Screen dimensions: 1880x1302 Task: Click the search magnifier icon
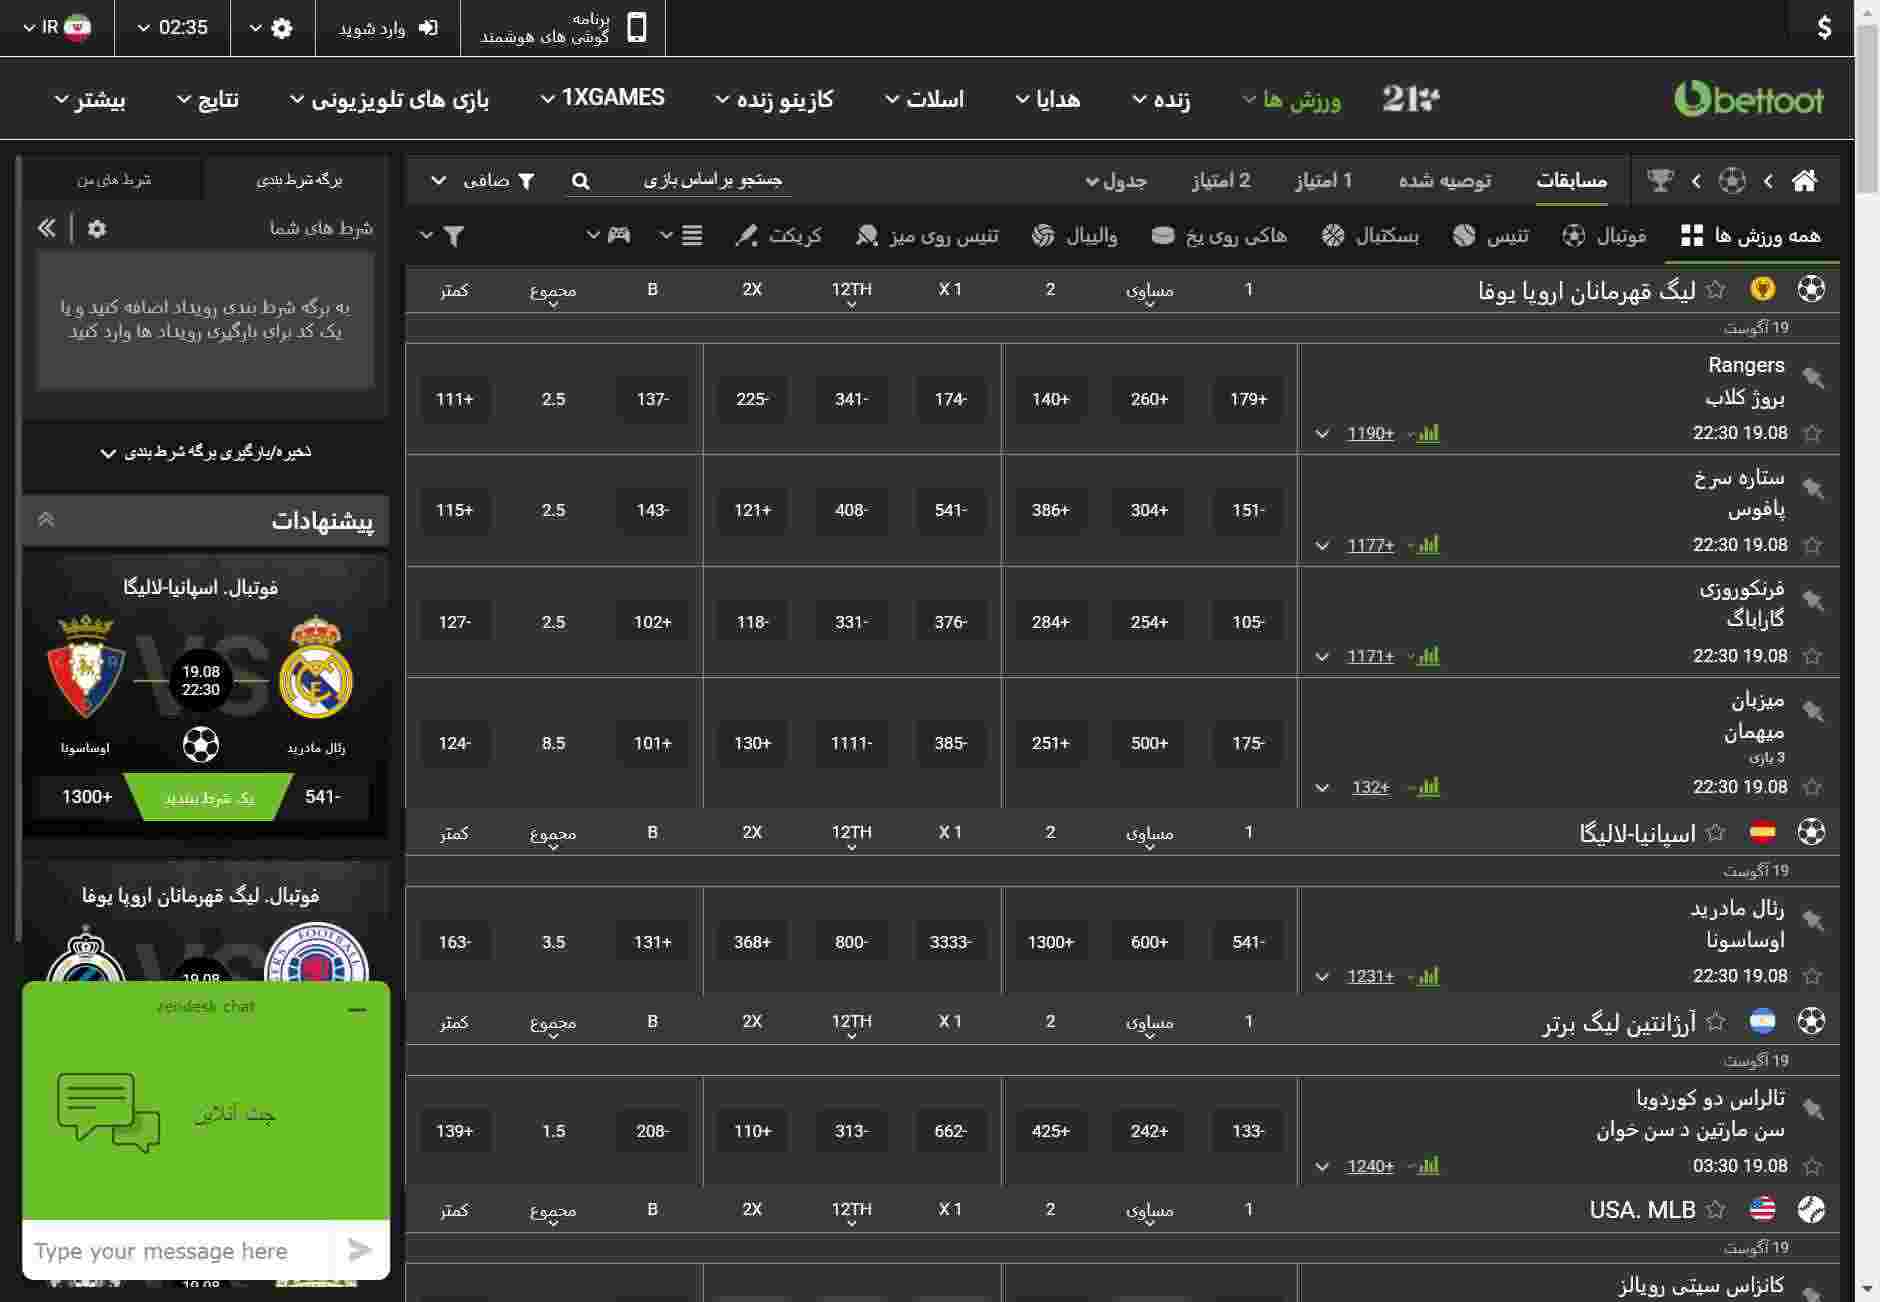click(580, 181)
